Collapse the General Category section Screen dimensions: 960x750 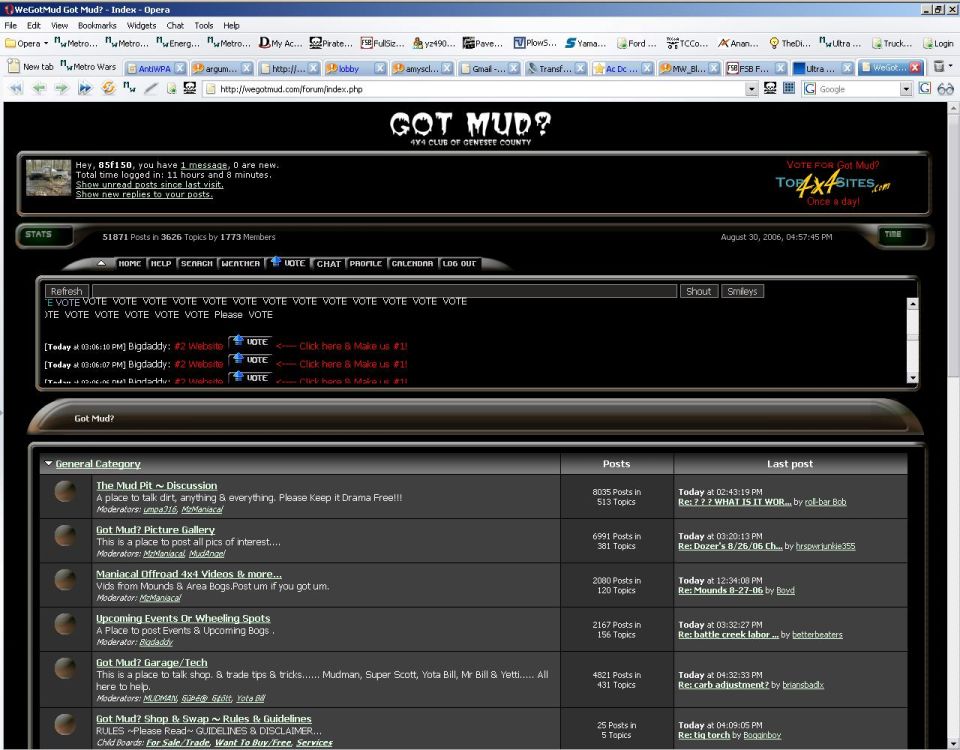[x=48, y=463]
